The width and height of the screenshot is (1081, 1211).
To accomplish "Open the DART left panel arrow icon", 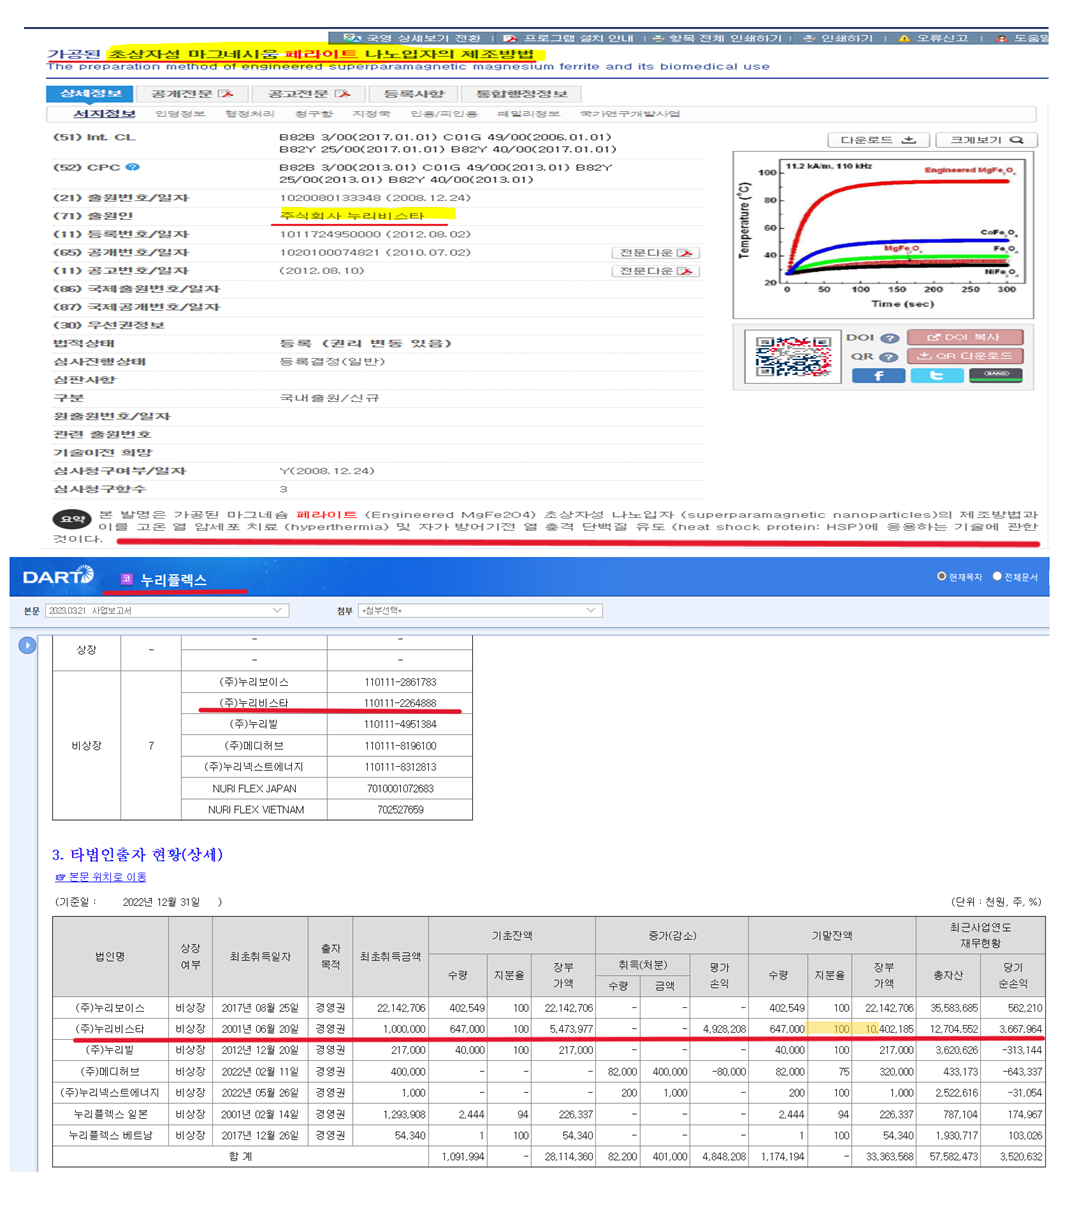I will [27, 646].
